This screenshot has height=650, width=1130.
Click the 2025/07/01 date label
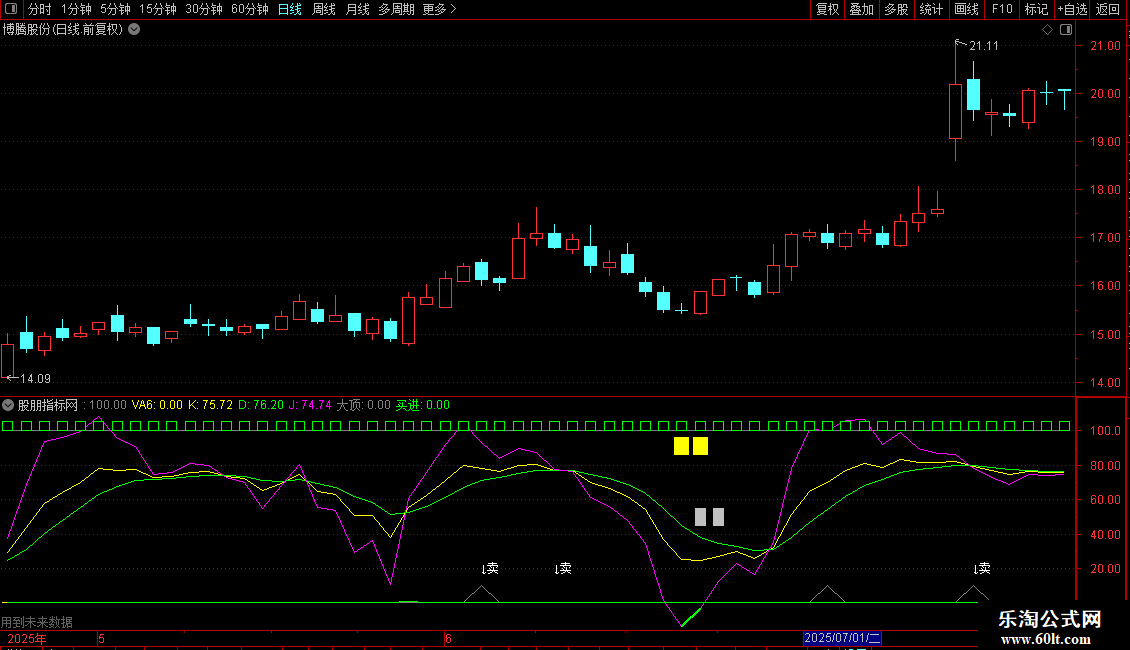click(842, 638)
